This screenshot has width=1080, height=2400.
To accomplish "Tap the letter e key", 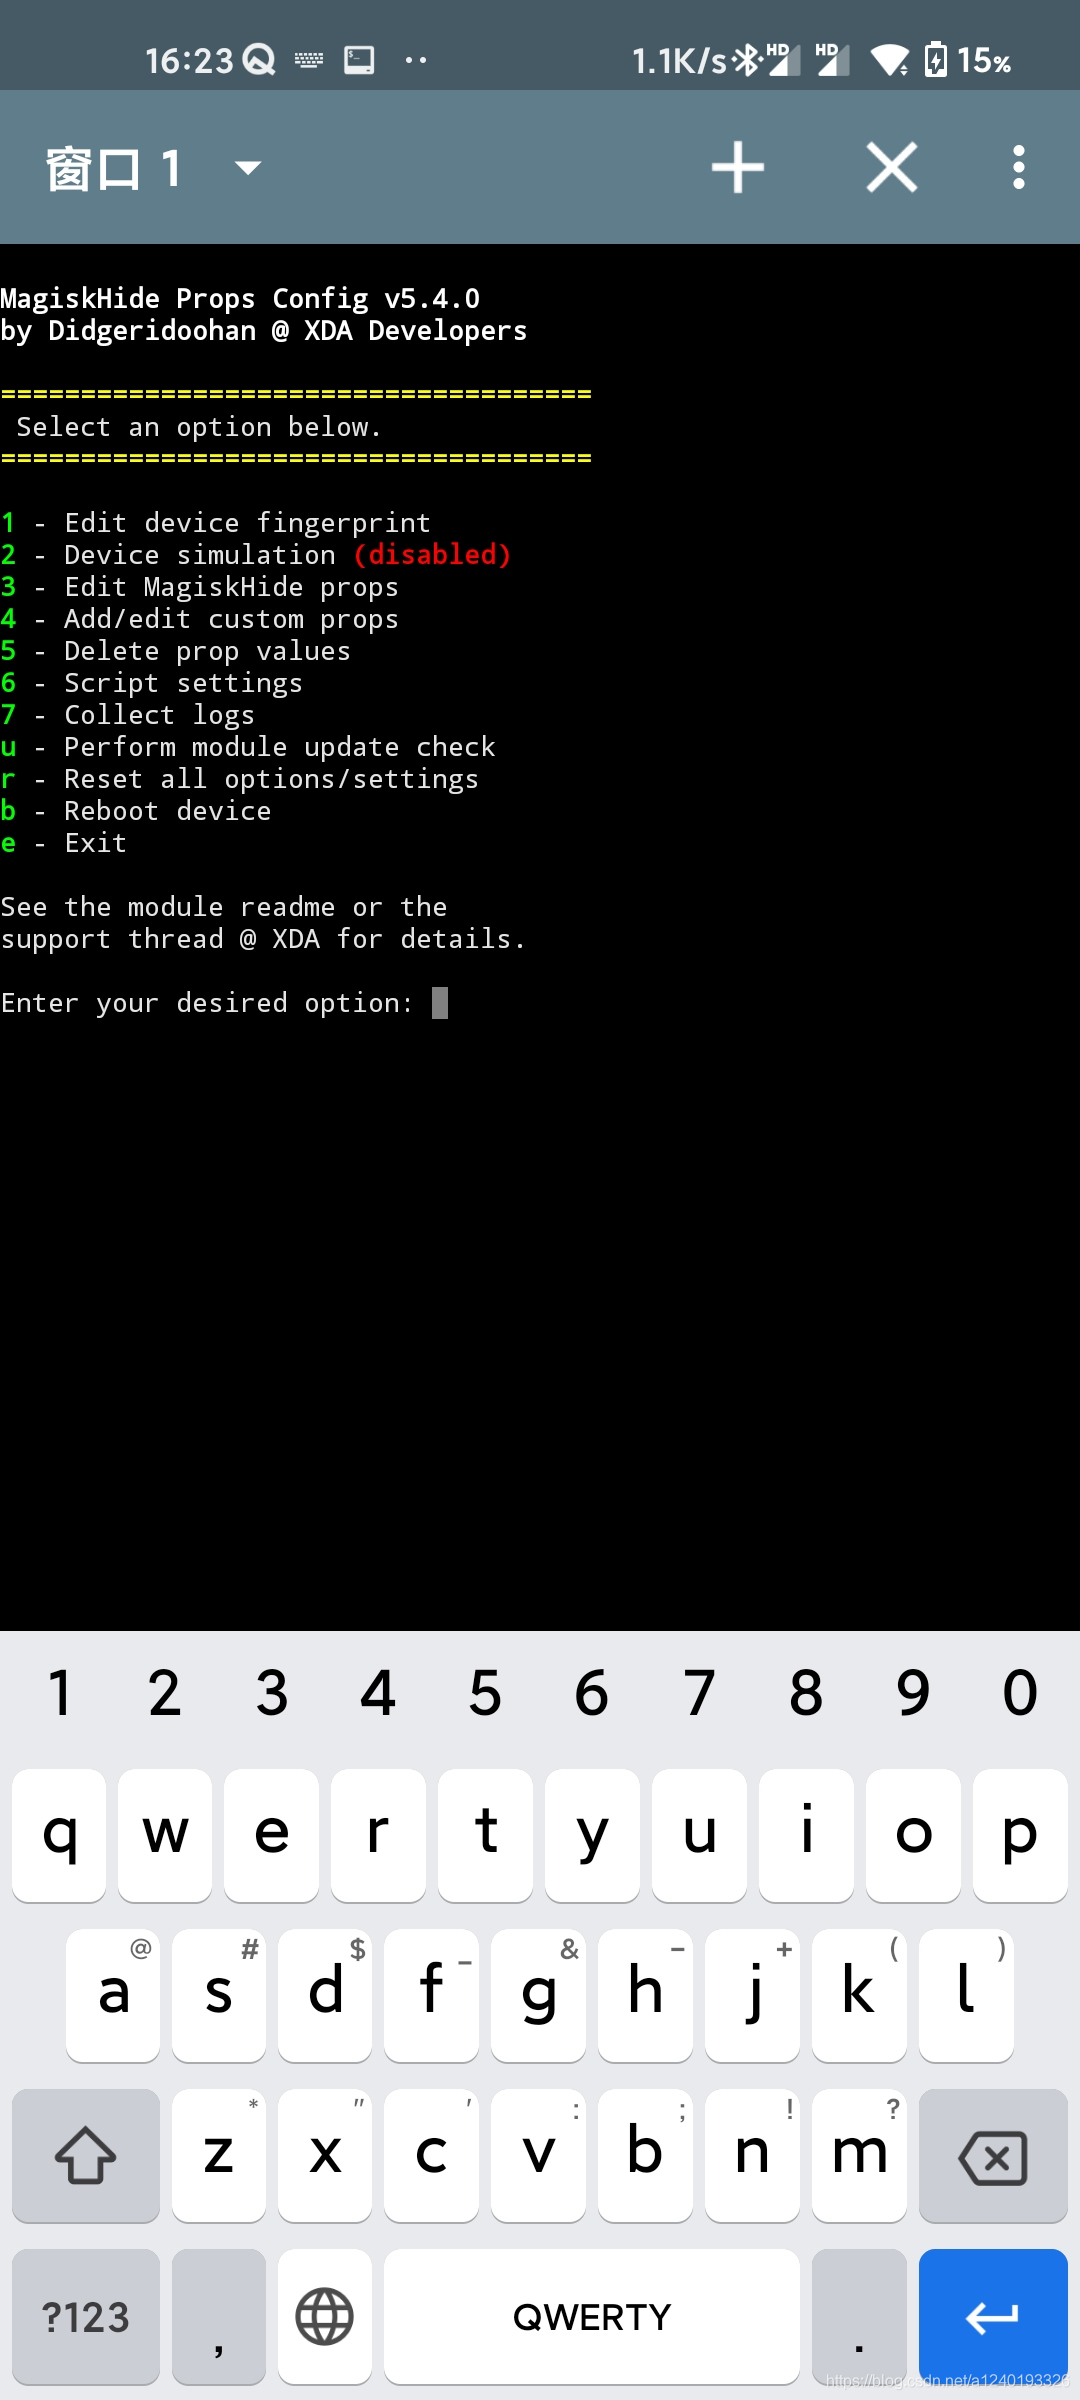I will (271, 1835).
